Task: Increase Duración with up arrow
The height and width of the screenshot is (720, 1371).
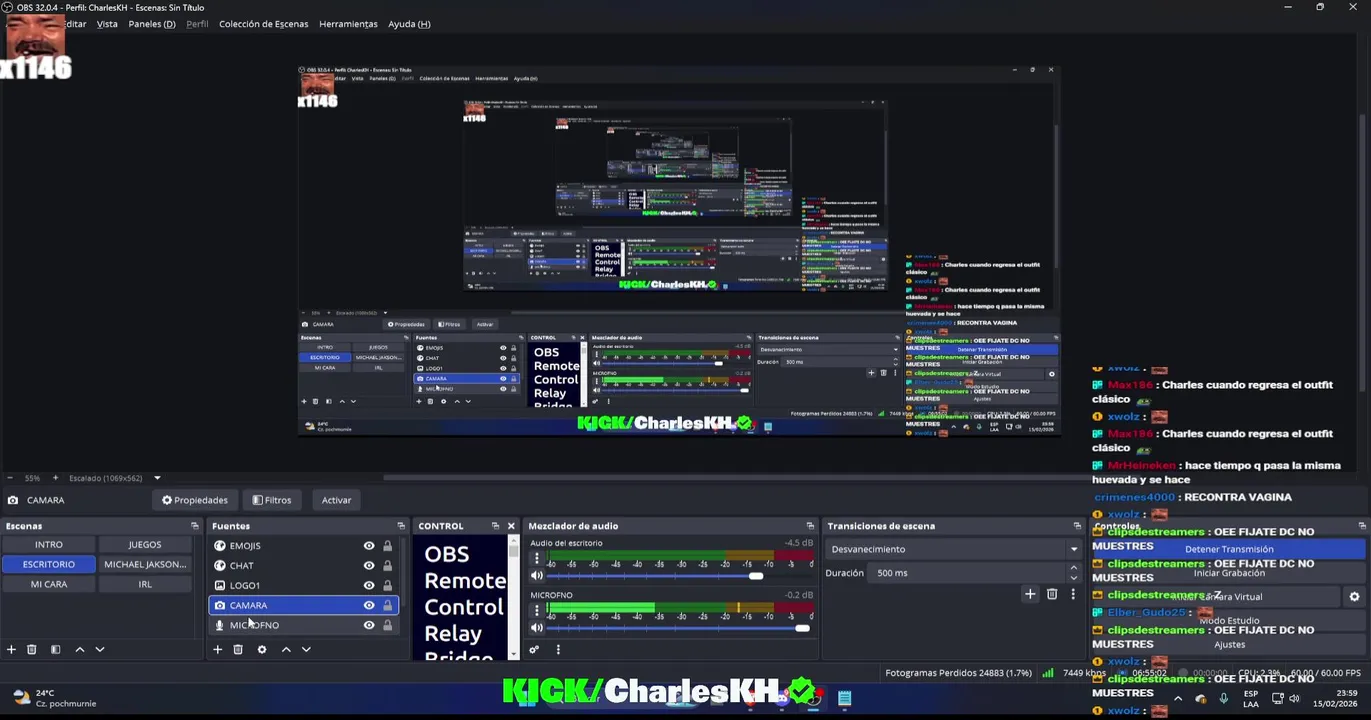Action: click(1074, 568)
